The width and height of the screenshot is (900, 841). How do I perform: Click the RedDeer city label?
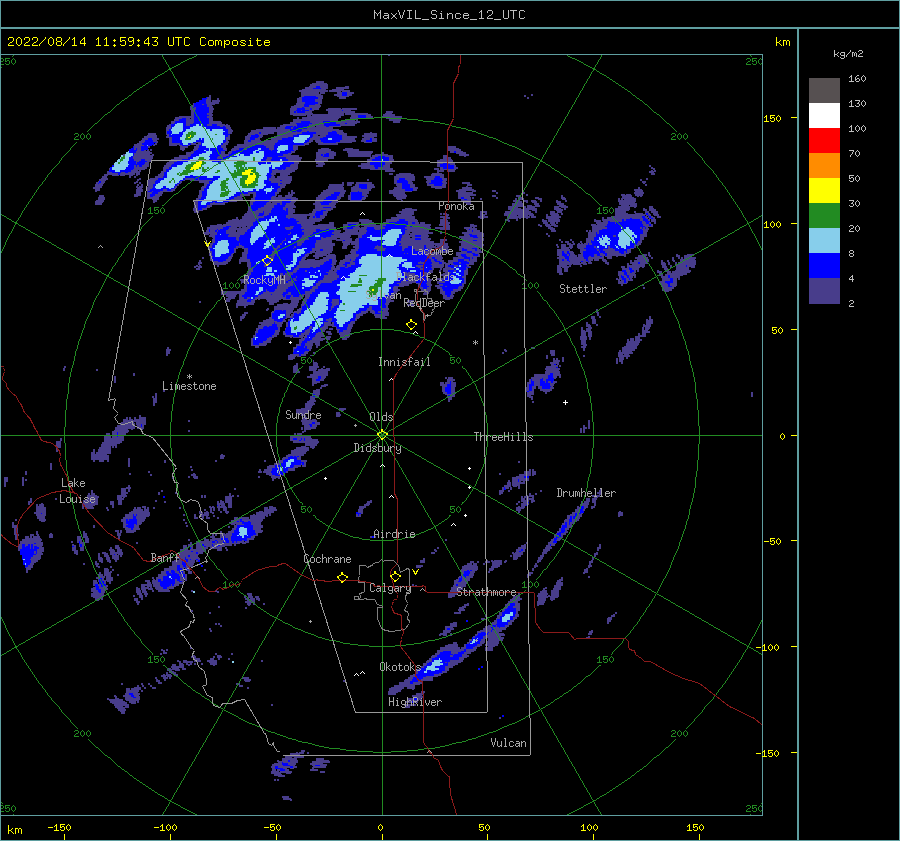coord(424,303)
